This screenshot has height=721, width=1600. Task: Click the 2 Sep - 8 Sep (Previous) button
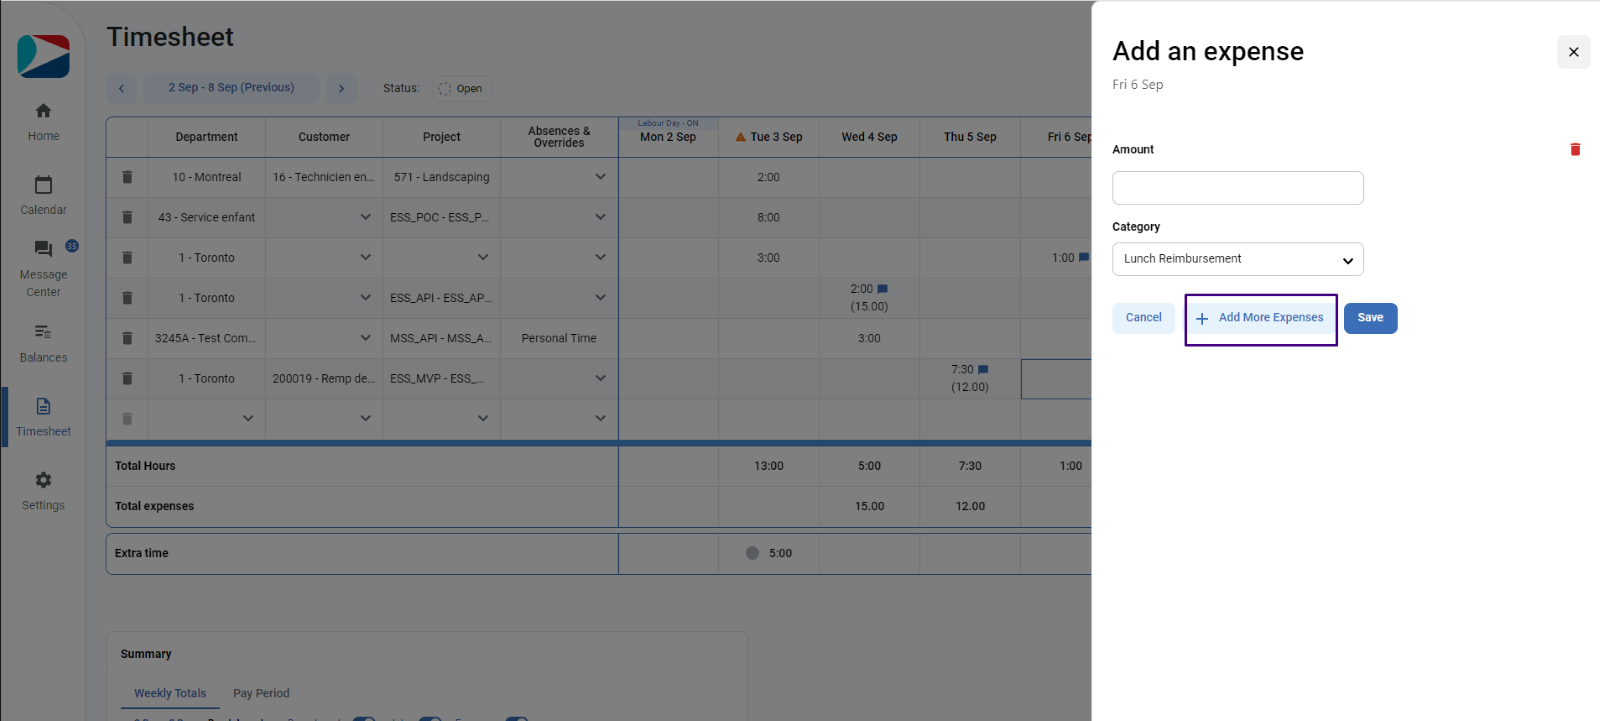point(231,88)
